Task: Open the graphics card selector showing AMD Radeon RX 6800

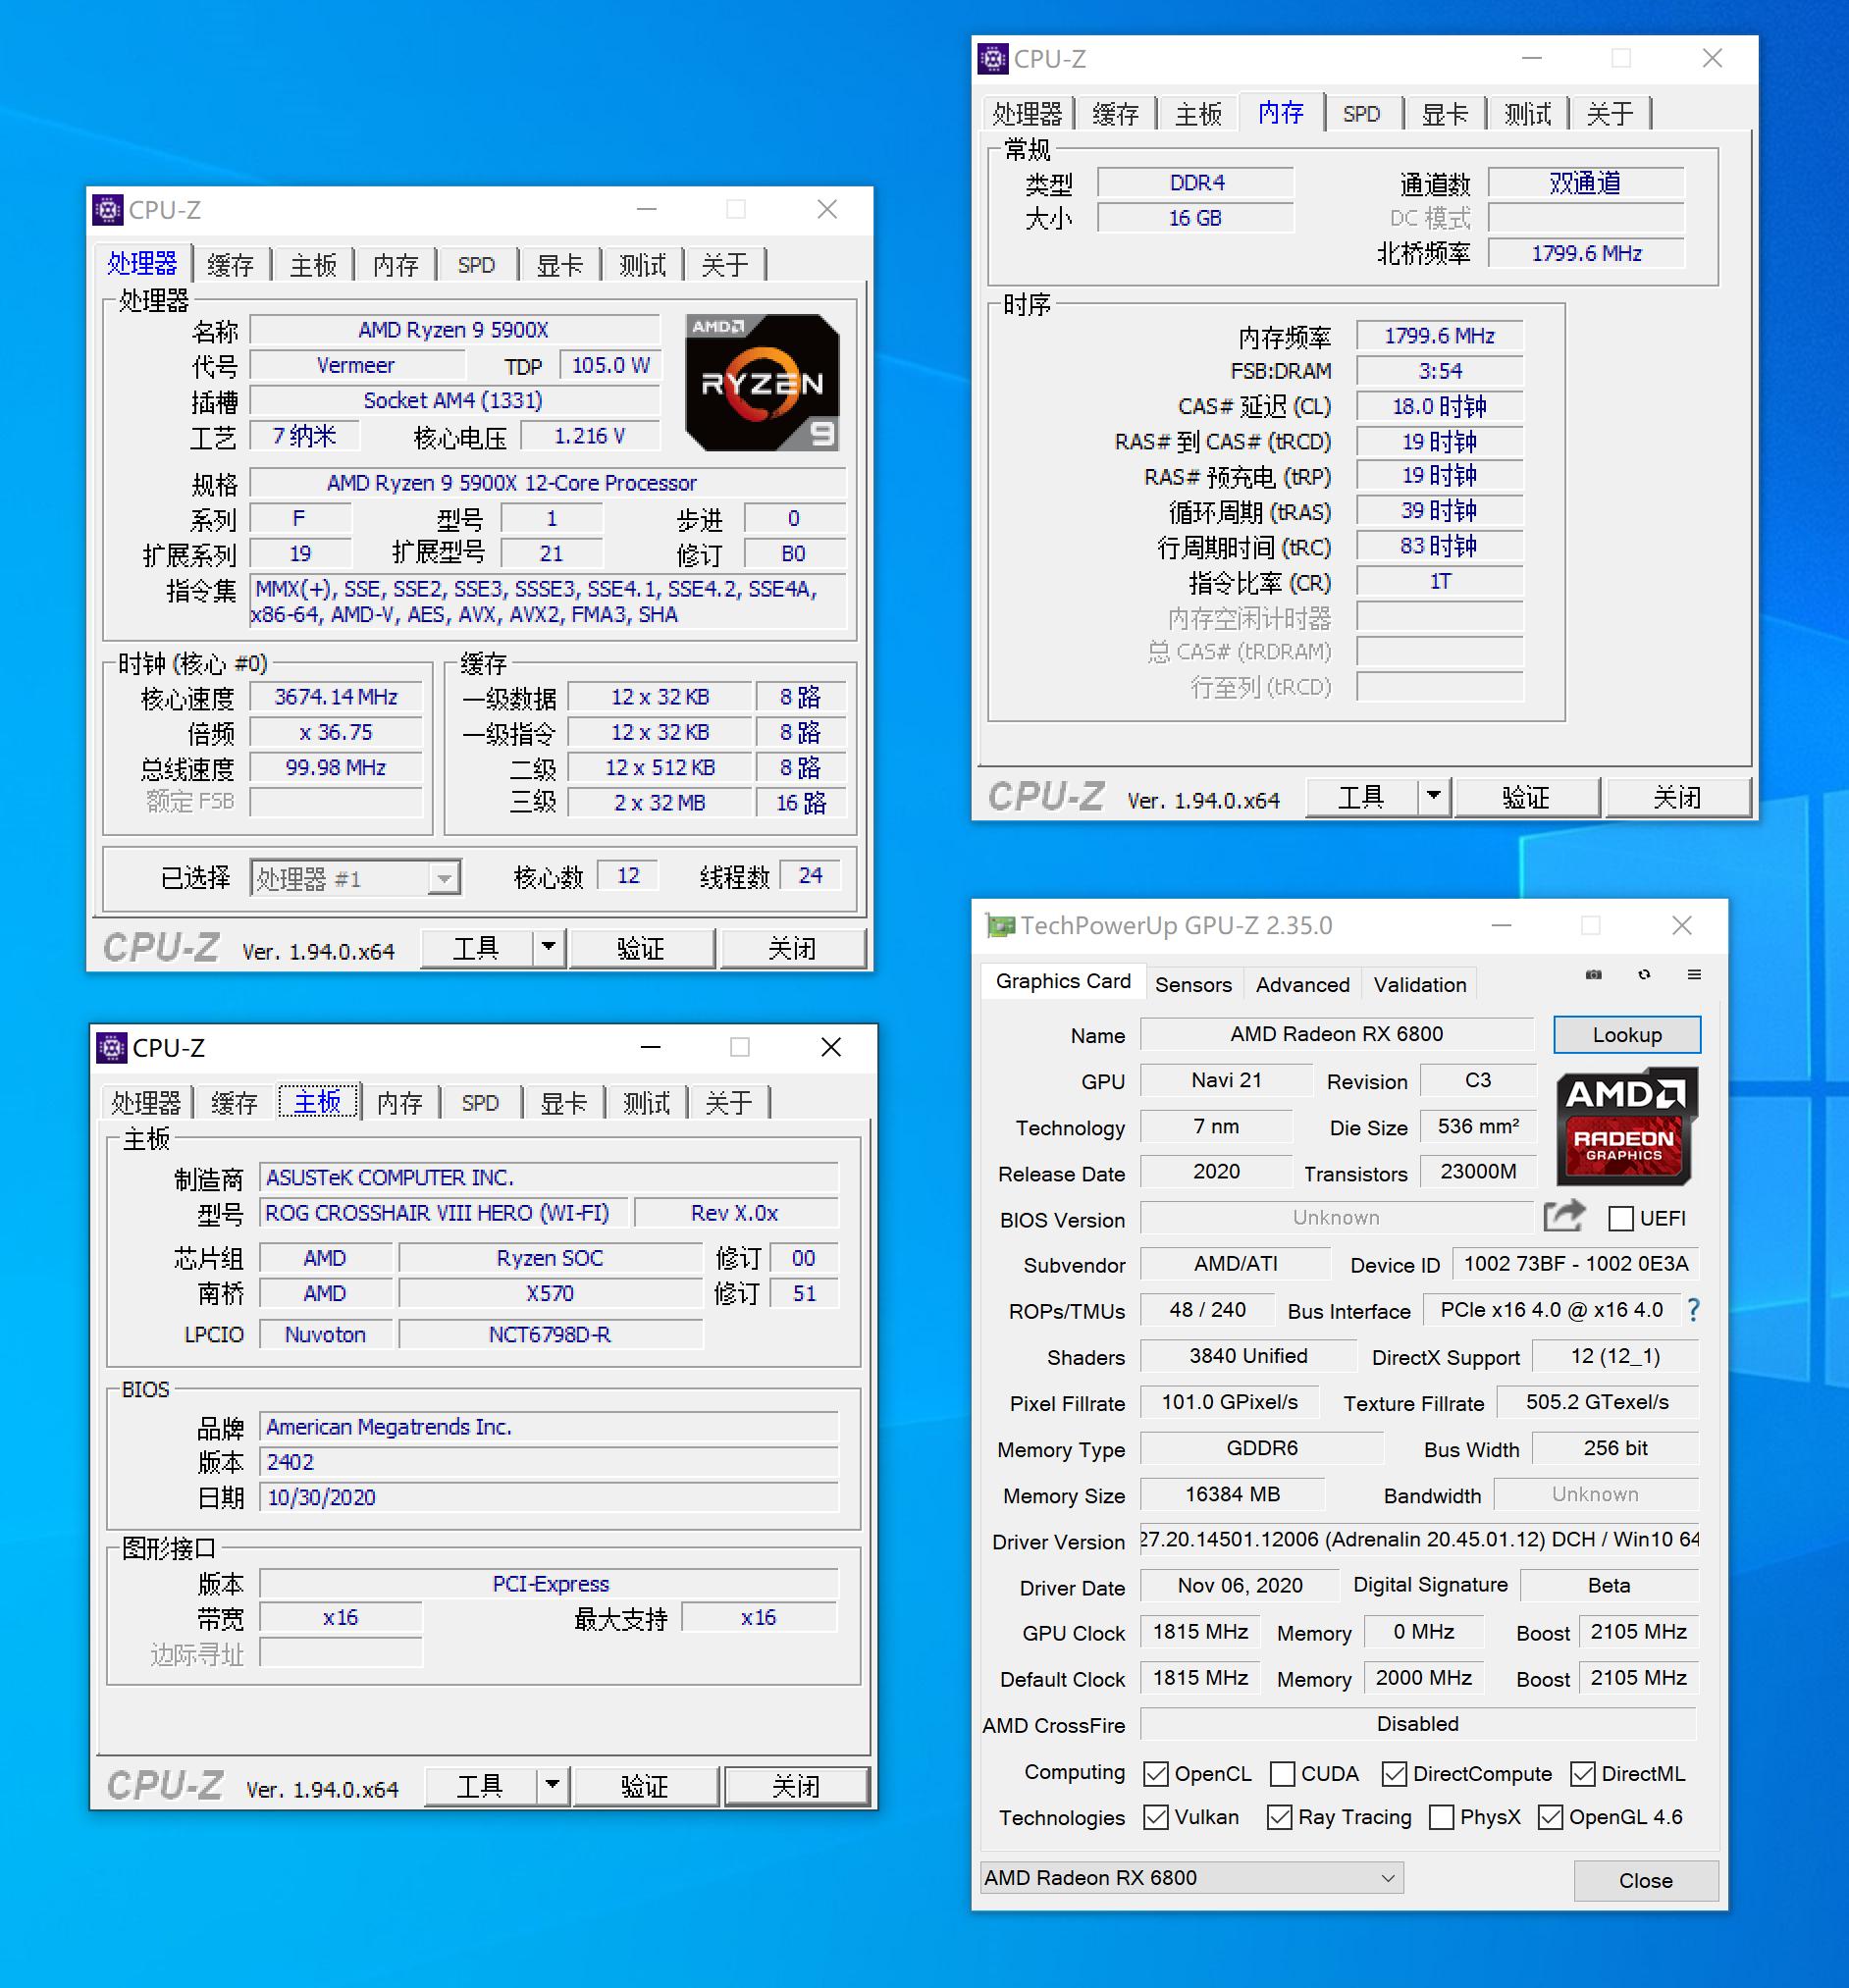Action: (x=1190, y=1878)
